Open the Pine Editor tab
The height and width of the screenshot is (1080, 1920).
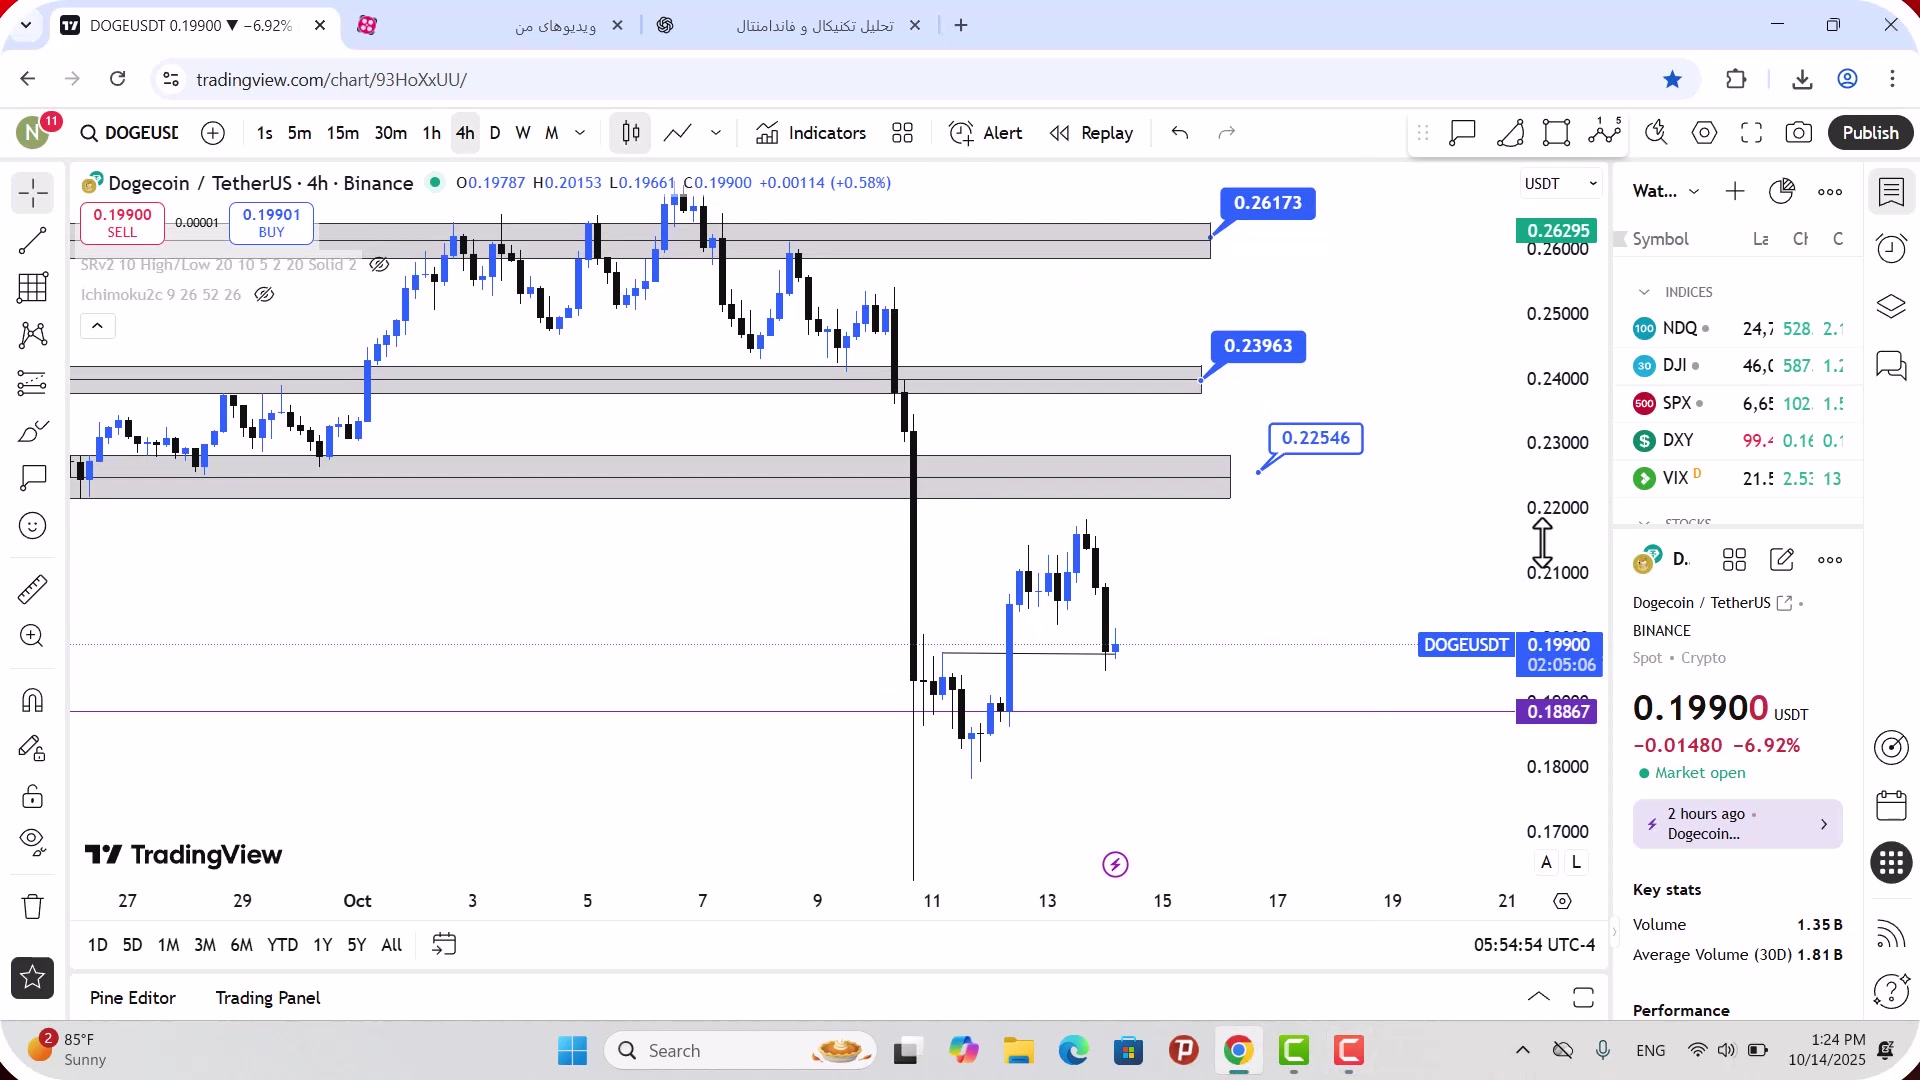(132, 998)
